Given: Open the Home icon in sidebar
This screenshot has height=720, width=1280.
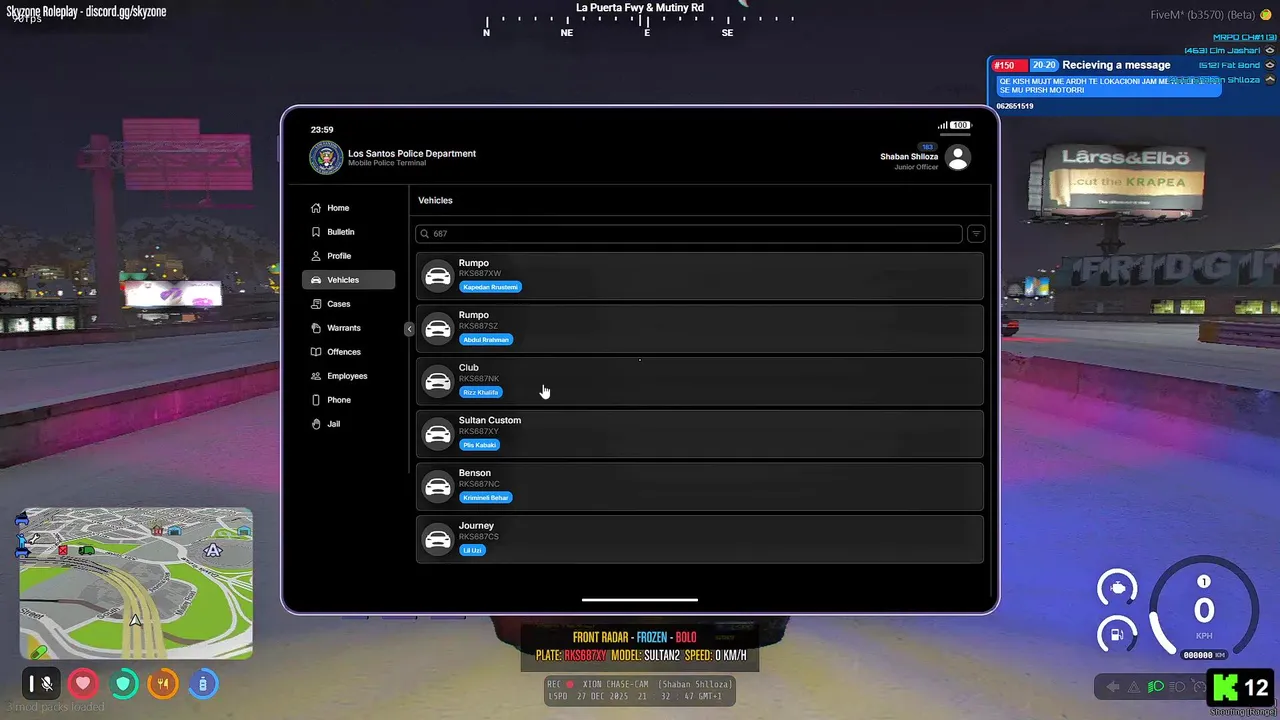Looking at the screenshot, I should coord(316,208).
